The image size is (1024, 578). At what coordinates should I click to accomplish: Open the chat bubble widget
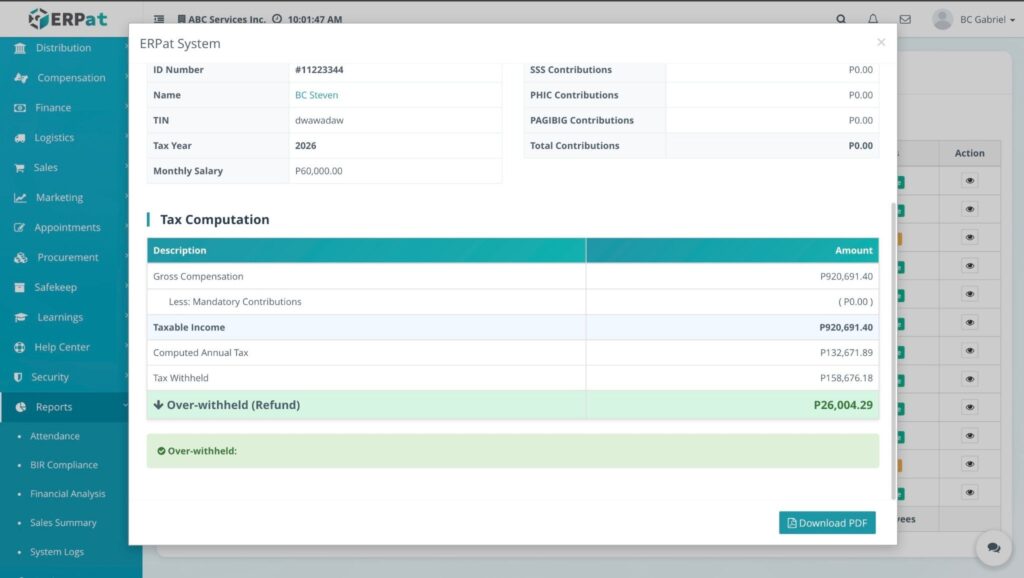pos(993,547)
